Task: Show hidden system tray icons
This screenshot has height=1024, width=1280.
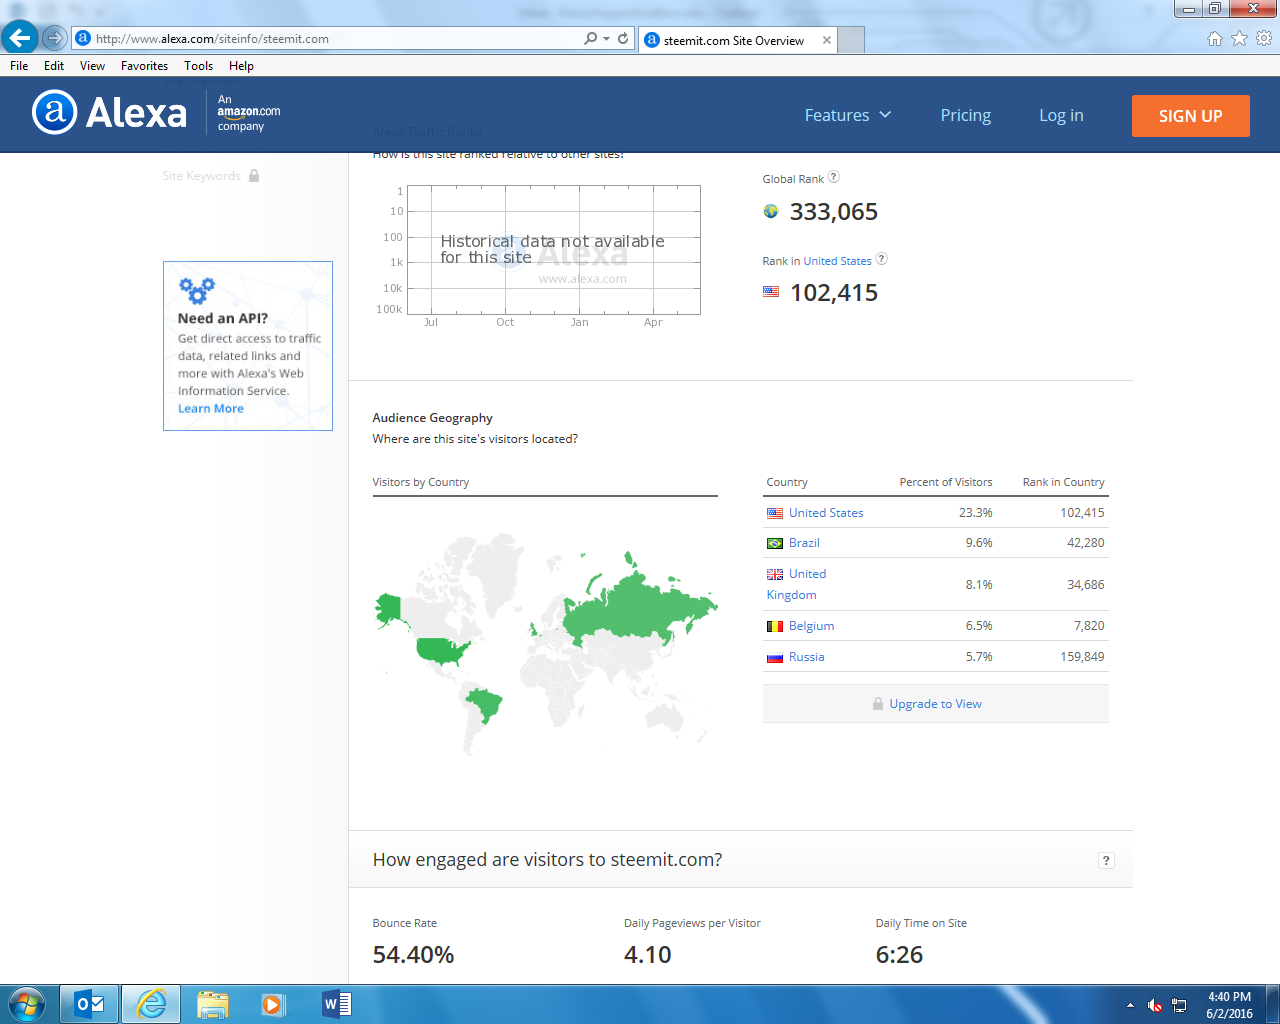Action: point(1130,1005)
